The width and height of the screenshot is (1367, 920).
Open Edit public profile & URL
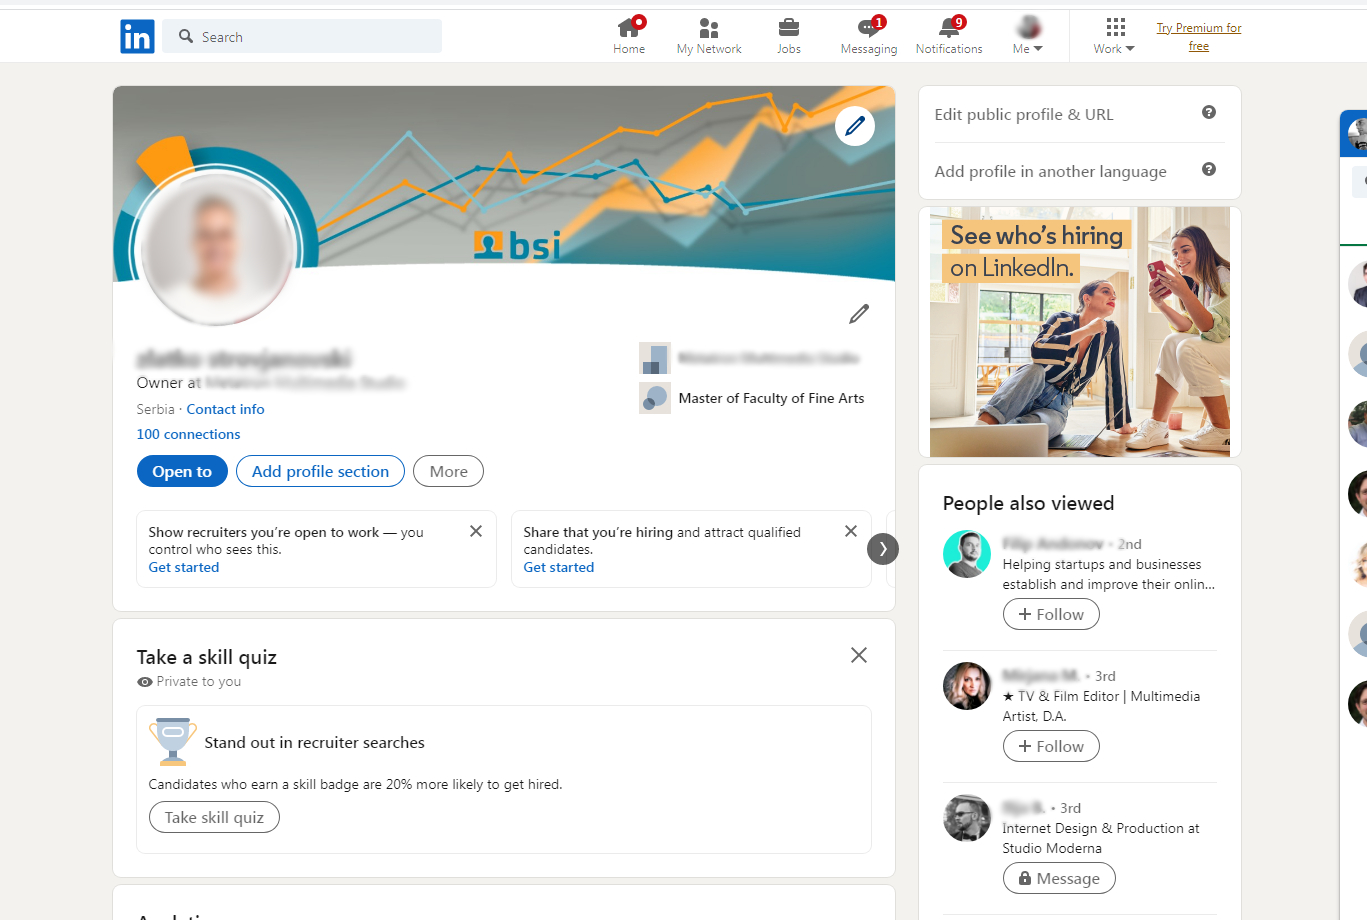pyautogui.click(x=1024, y=114)
